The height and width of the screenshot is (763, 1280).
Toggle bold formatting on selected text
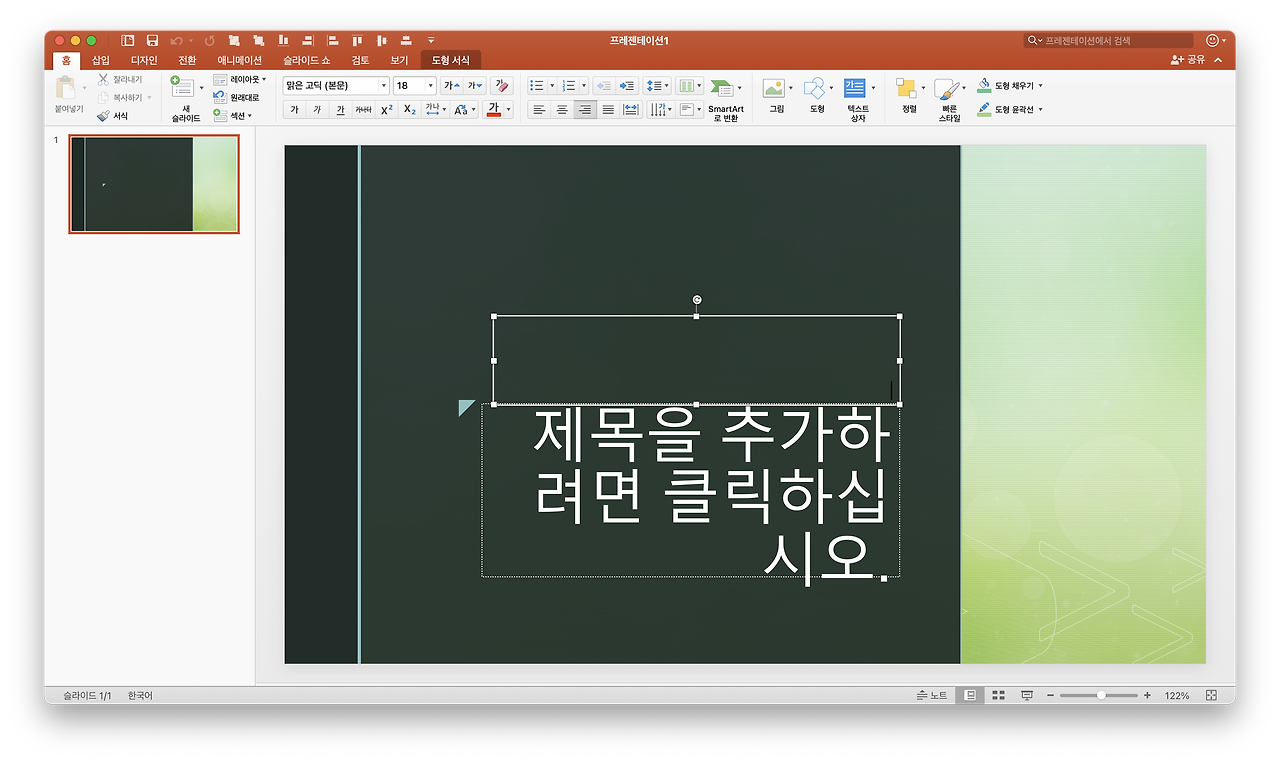point(293,109)
